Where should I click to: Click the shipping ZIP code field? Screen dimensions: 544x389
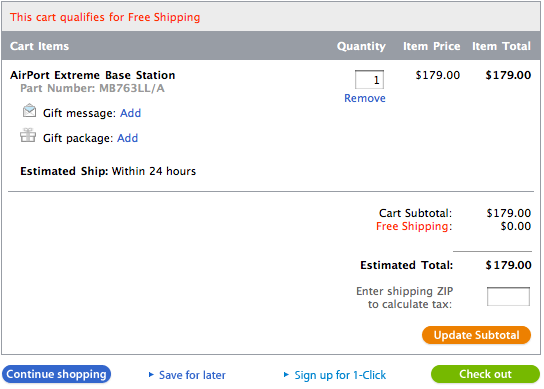coord(508,296)
